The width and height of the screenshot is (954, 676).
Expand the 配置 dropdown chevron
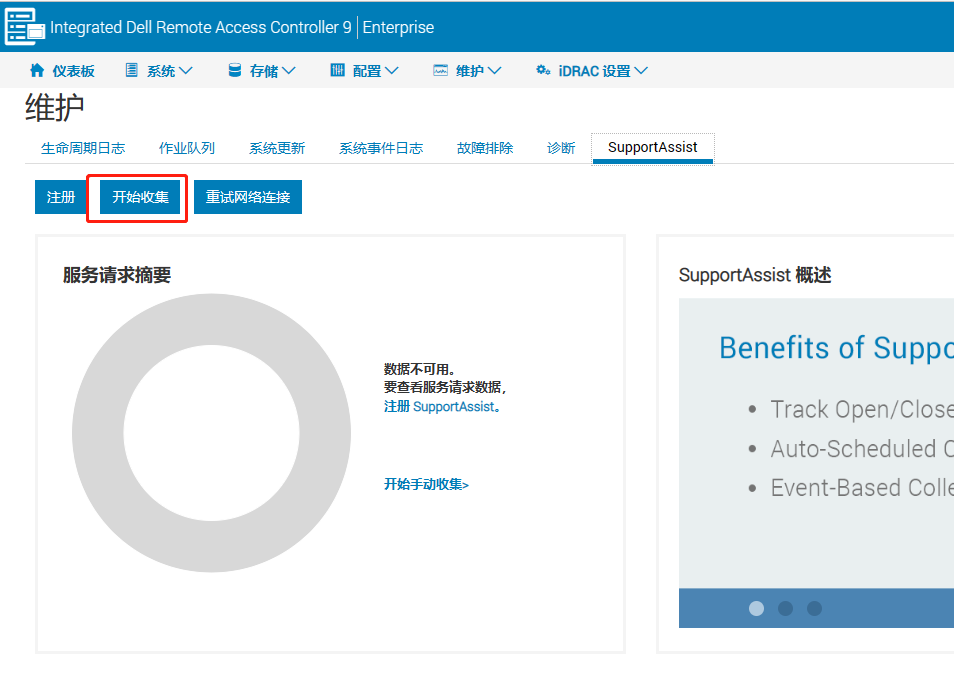point(392,70)
